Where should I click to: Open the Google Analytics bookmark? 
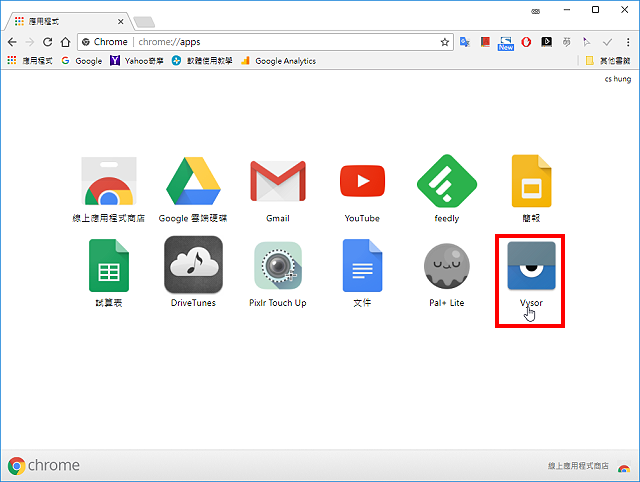[x=278, y=61]
